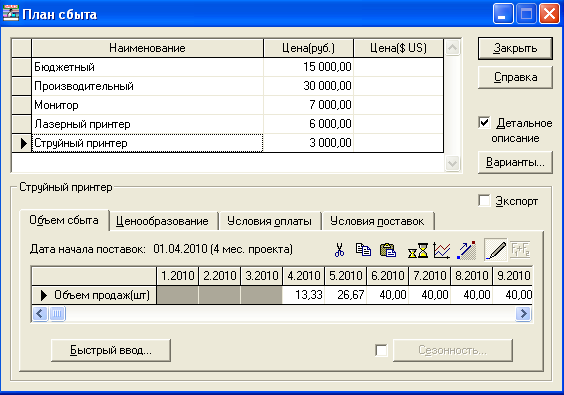Click the 30 000,00 price cell
Screen dimensions: 564x395
click(x=309, y=86)
